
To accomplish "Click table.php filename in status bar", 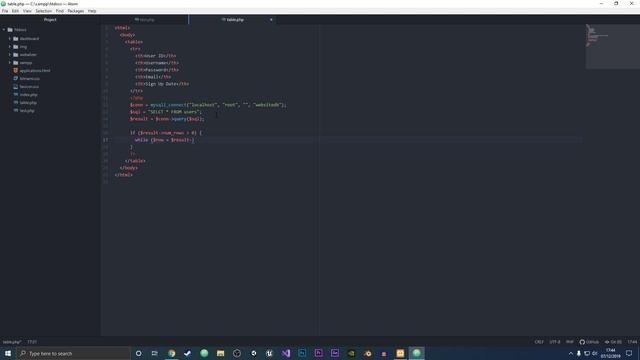I will (x=12, y=342).
